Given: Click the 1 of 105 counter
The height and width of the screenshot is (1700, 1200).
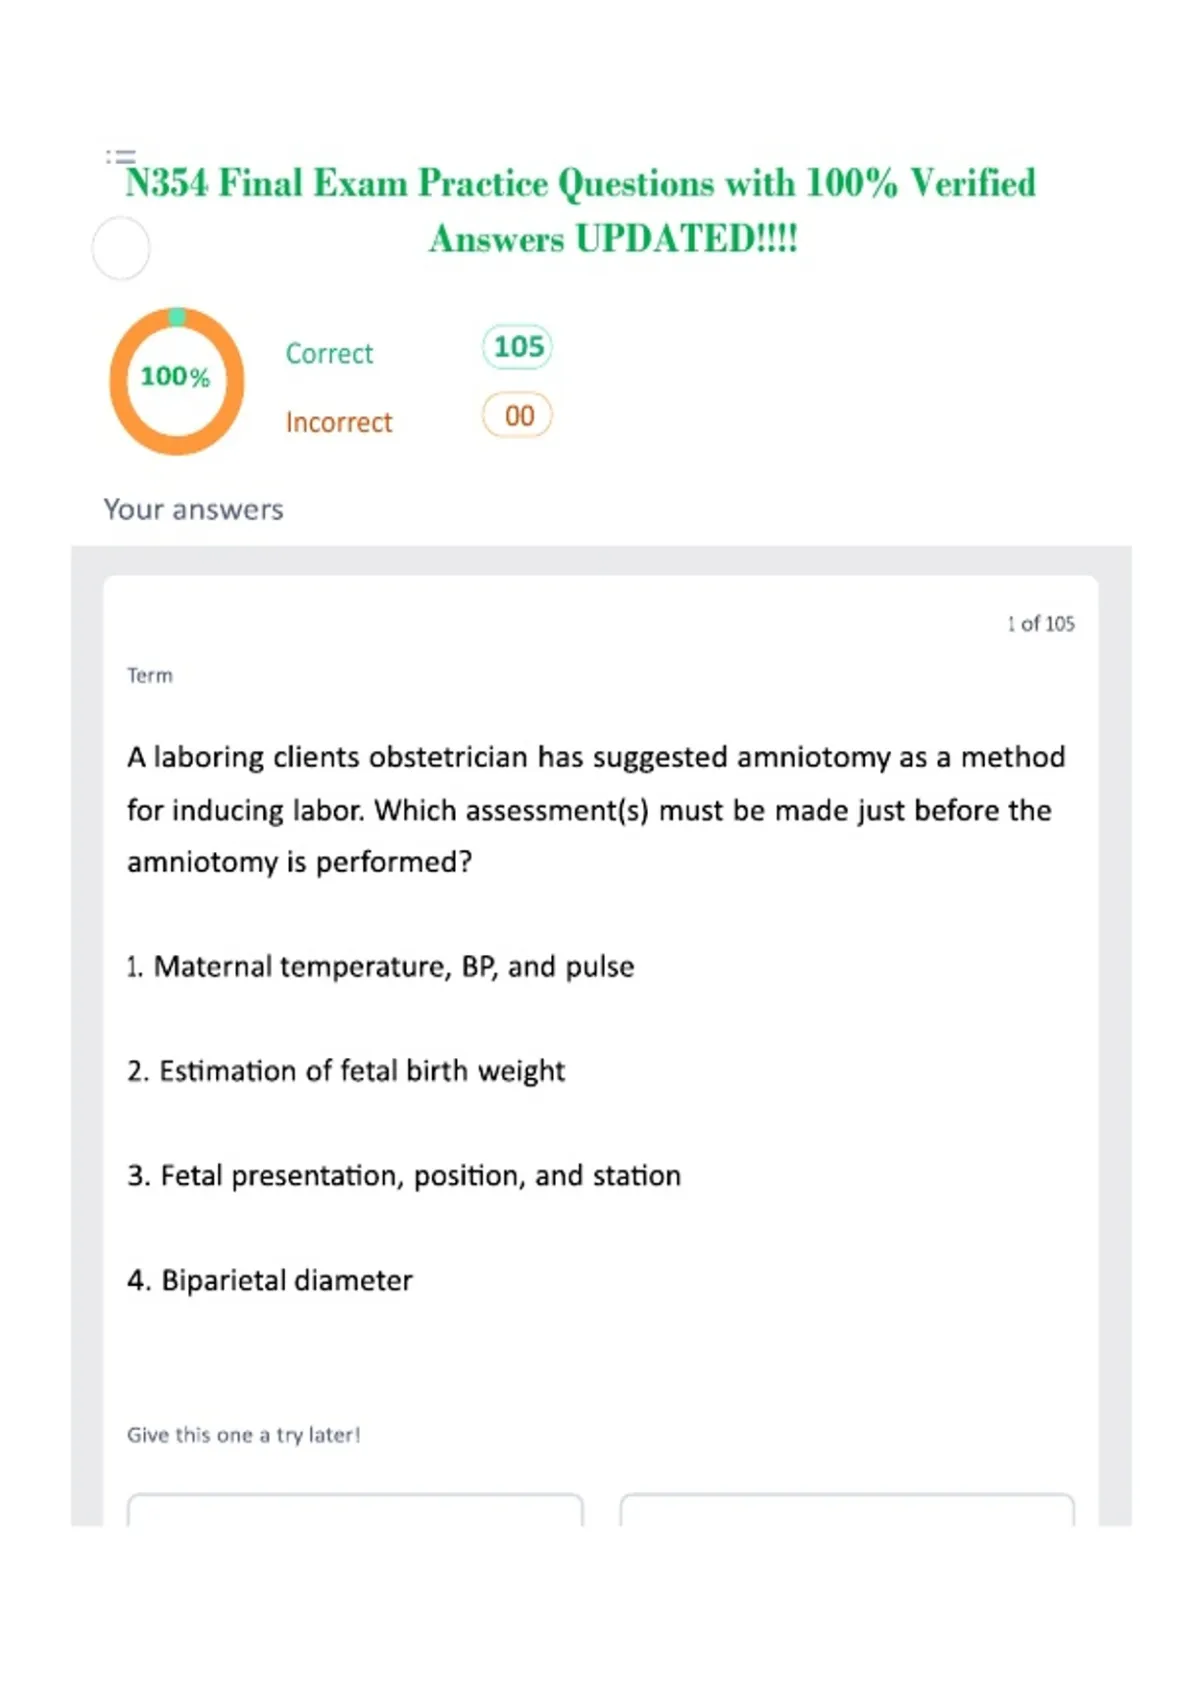Looking at the screenshot, I should click(1041, 624).
